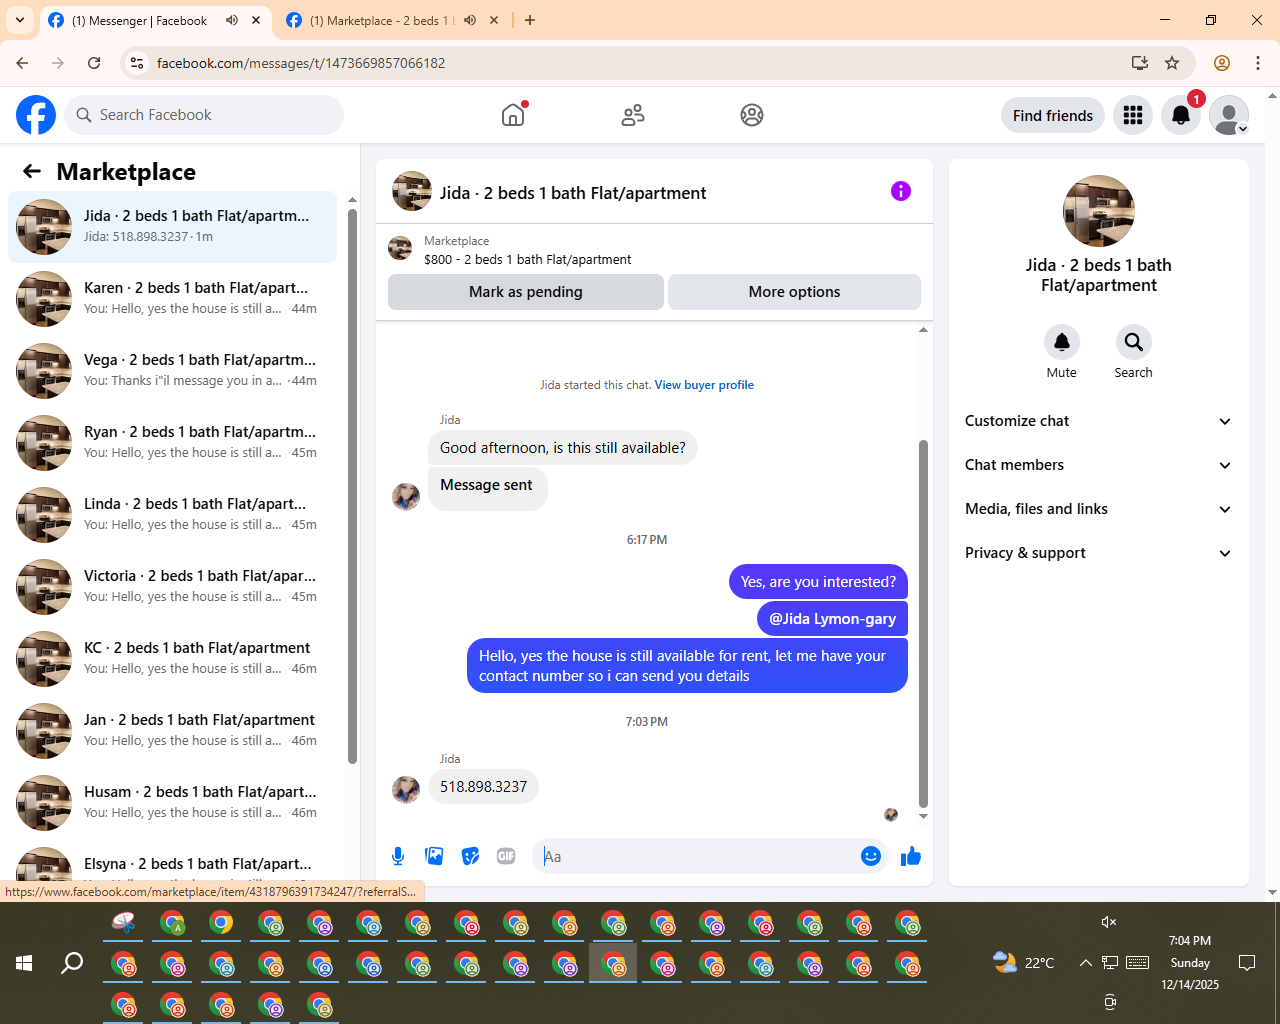This screenshot has width=1280, height=1024.
Task: Click Find friends button
Action: point(1053,115)
